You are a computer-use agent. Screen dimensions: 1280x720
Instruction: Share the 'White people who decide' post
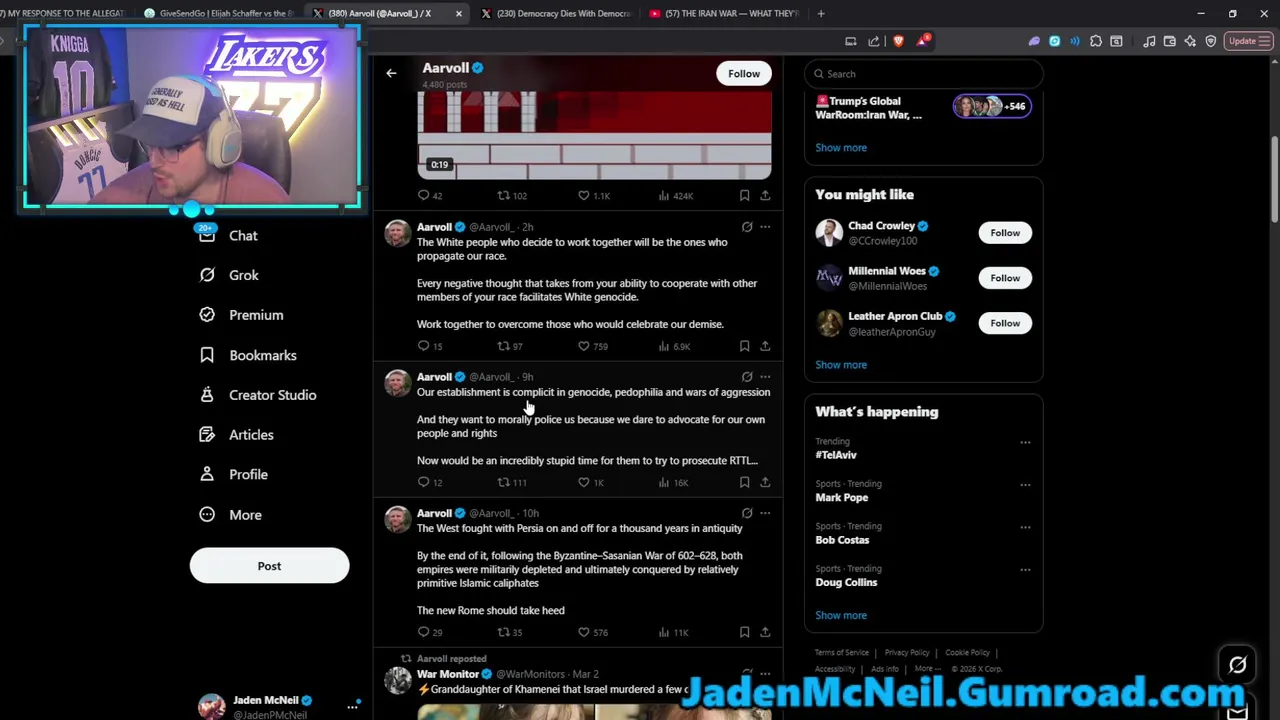point(765,346)
